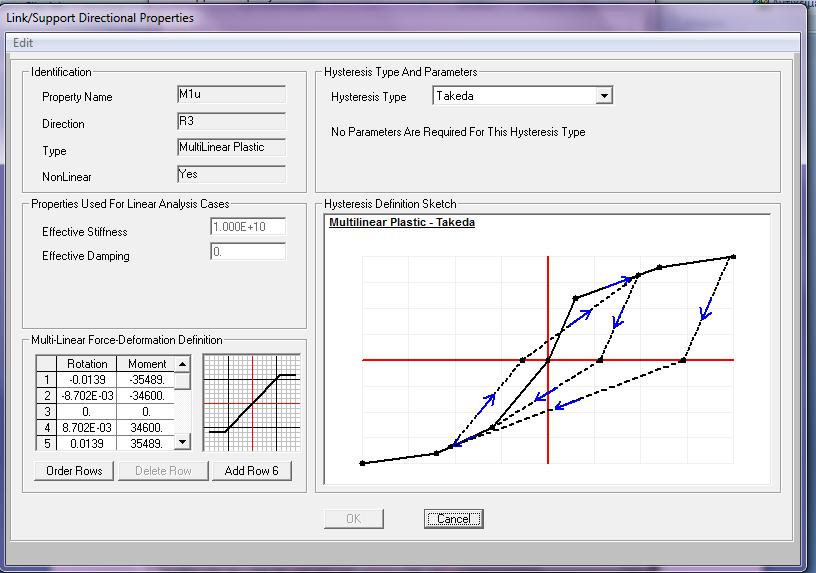Select row header 3 in table

[x=46, y=412]
